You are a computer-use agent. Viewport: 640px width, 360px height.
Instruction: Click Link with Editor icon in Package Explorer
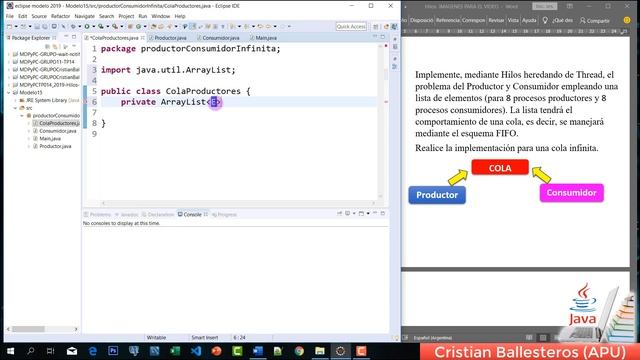point(55,46)
